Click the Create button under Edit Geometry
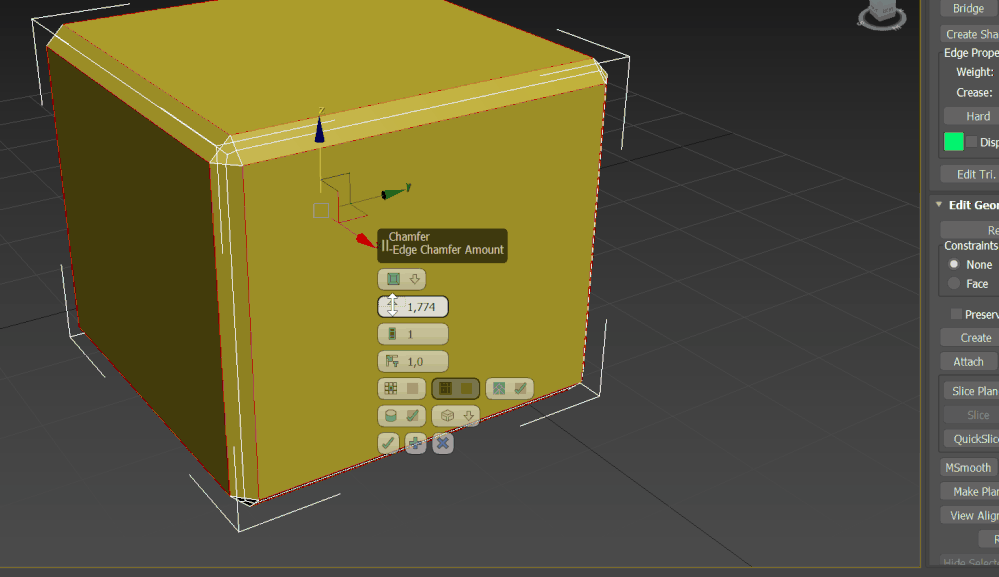 [x=970, y=338]
